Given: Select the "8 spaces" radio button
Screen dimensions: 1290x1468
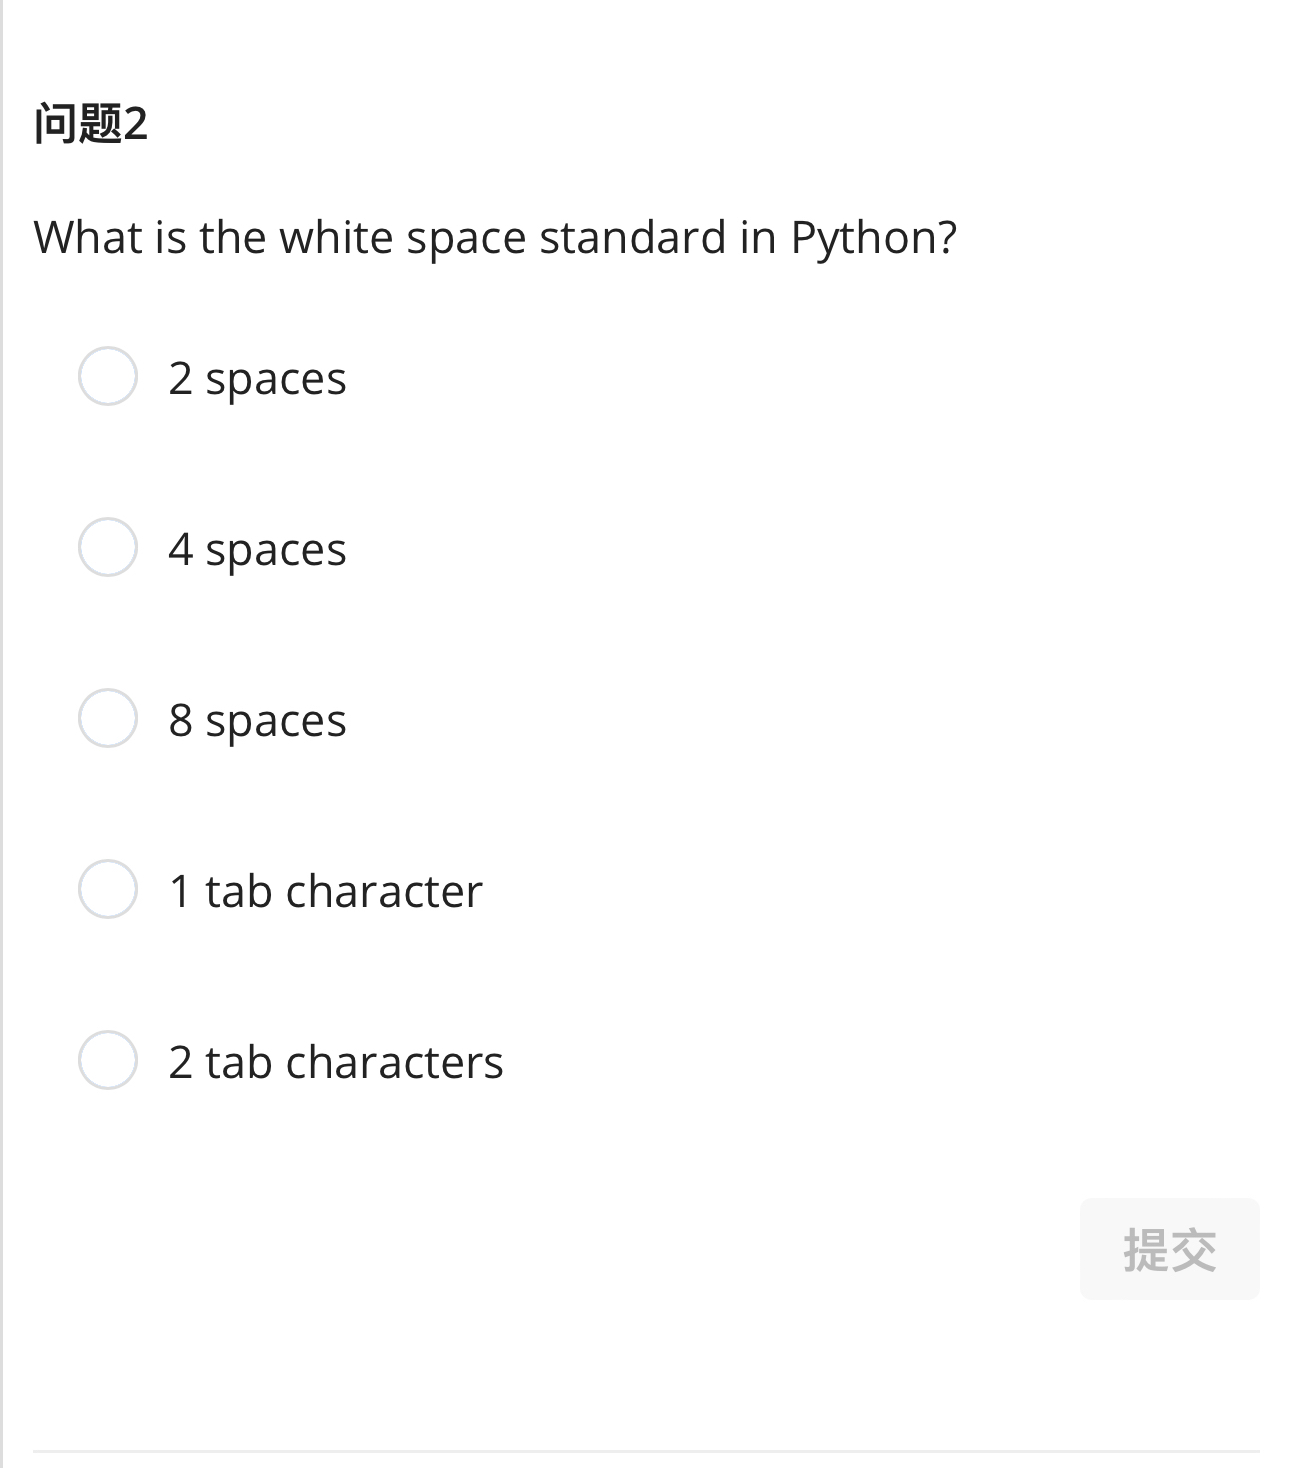Looking at the screenshot, I should pyautogui.click(x=107, y=718).
